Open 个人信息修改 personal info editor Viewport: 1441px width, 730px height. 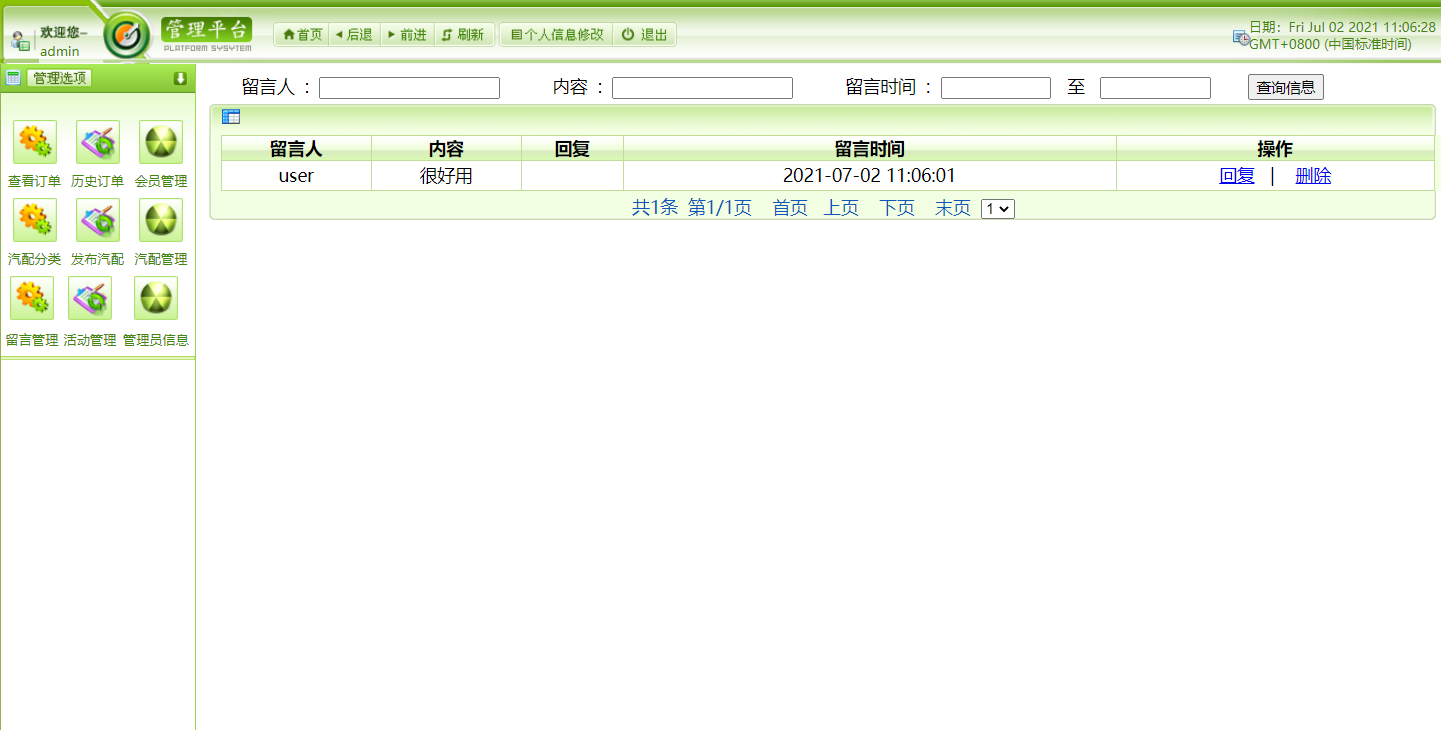(556, 34)
